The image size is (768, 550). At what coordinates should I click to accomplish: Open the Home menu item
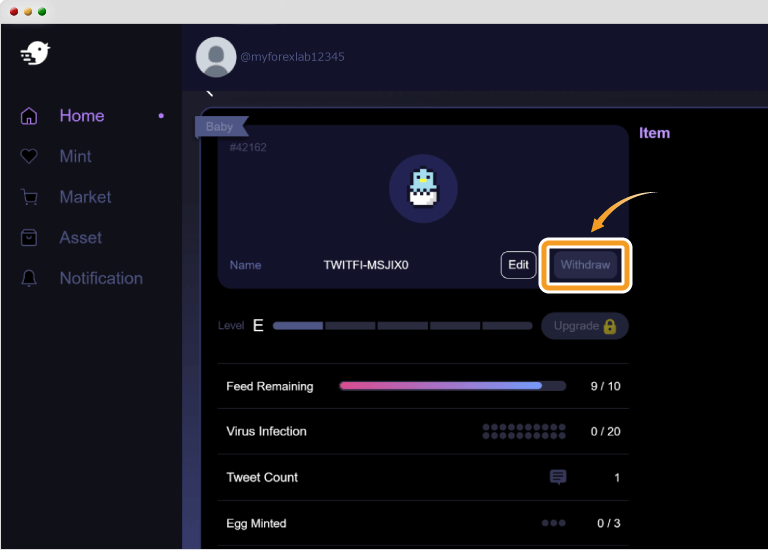pyautogui.click(x=82, y=116)
